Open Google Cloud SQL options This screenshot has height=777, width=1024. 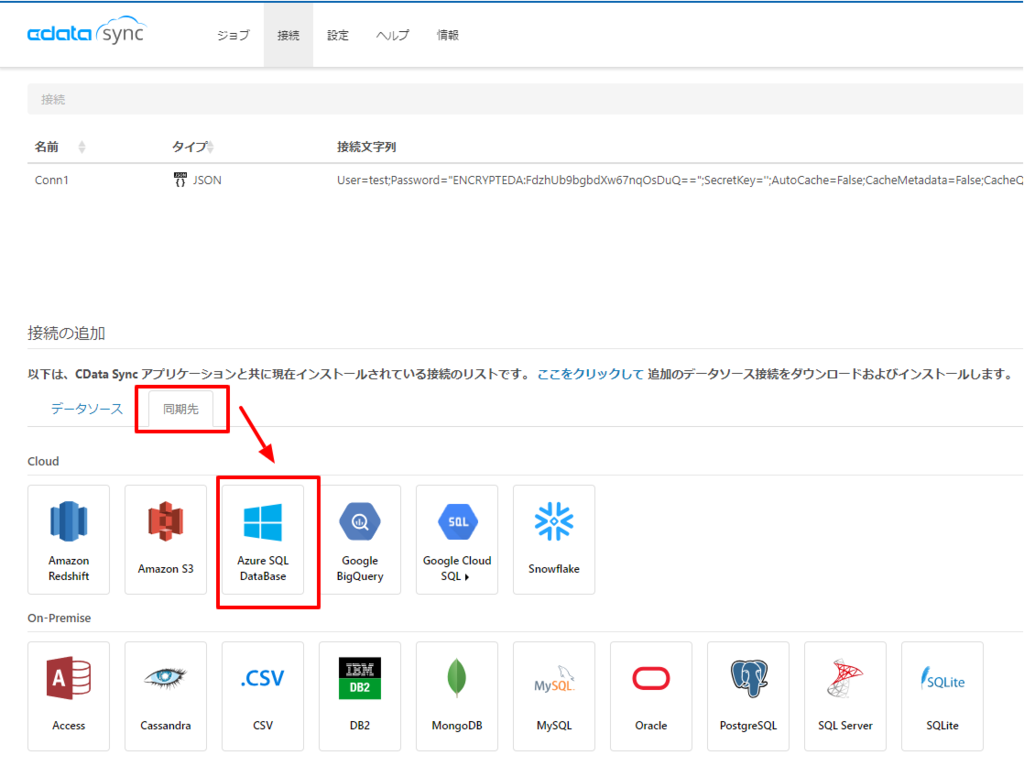(457, 539)
